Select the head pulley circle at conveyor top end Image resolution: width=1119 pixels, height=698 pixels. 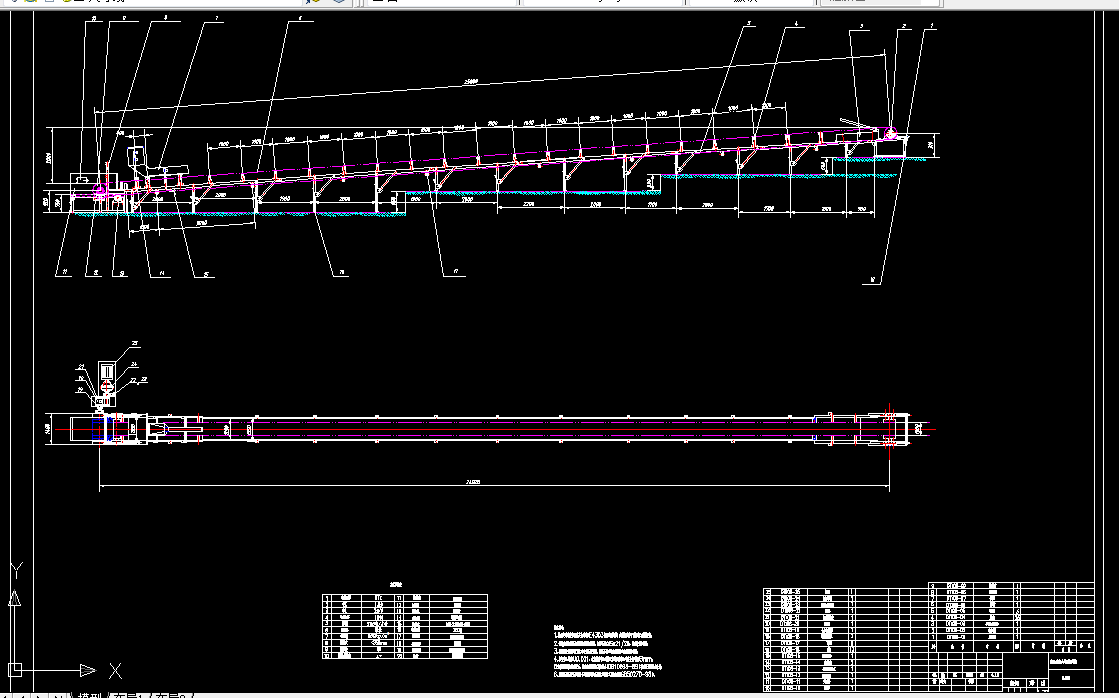[891, 133]
